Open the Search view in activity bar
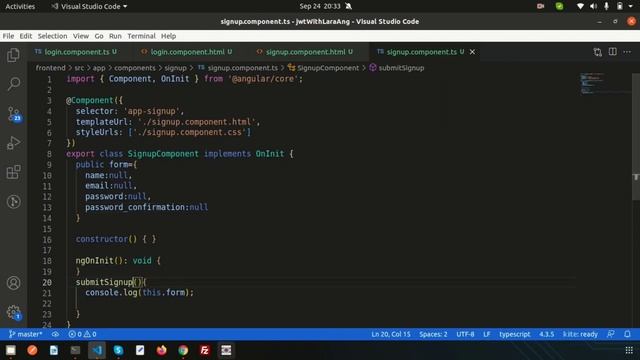This screenshot has height=360, width=640. (13, 84)
